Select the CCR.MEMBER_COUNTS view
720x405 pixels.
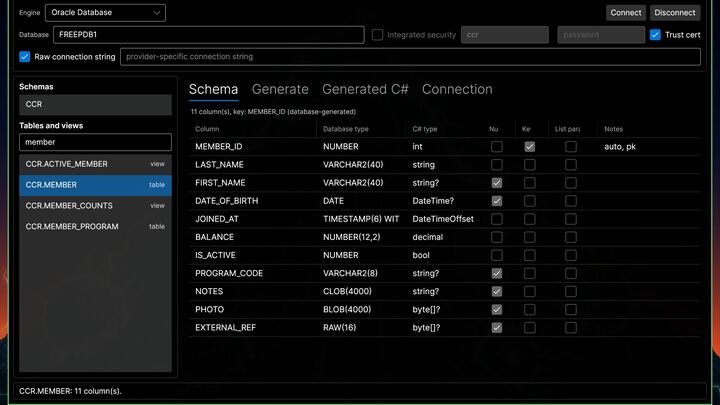click(96, 206)
